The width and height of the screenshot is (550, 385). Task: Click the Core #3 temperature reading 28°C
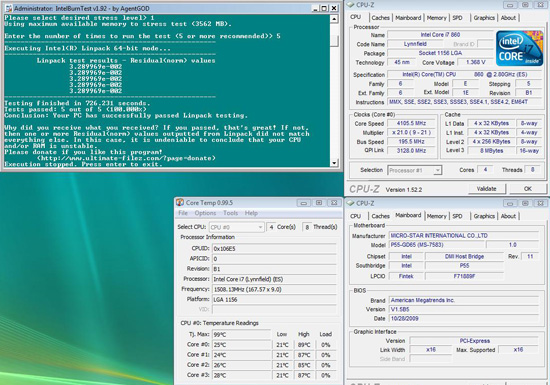point(241,375)
